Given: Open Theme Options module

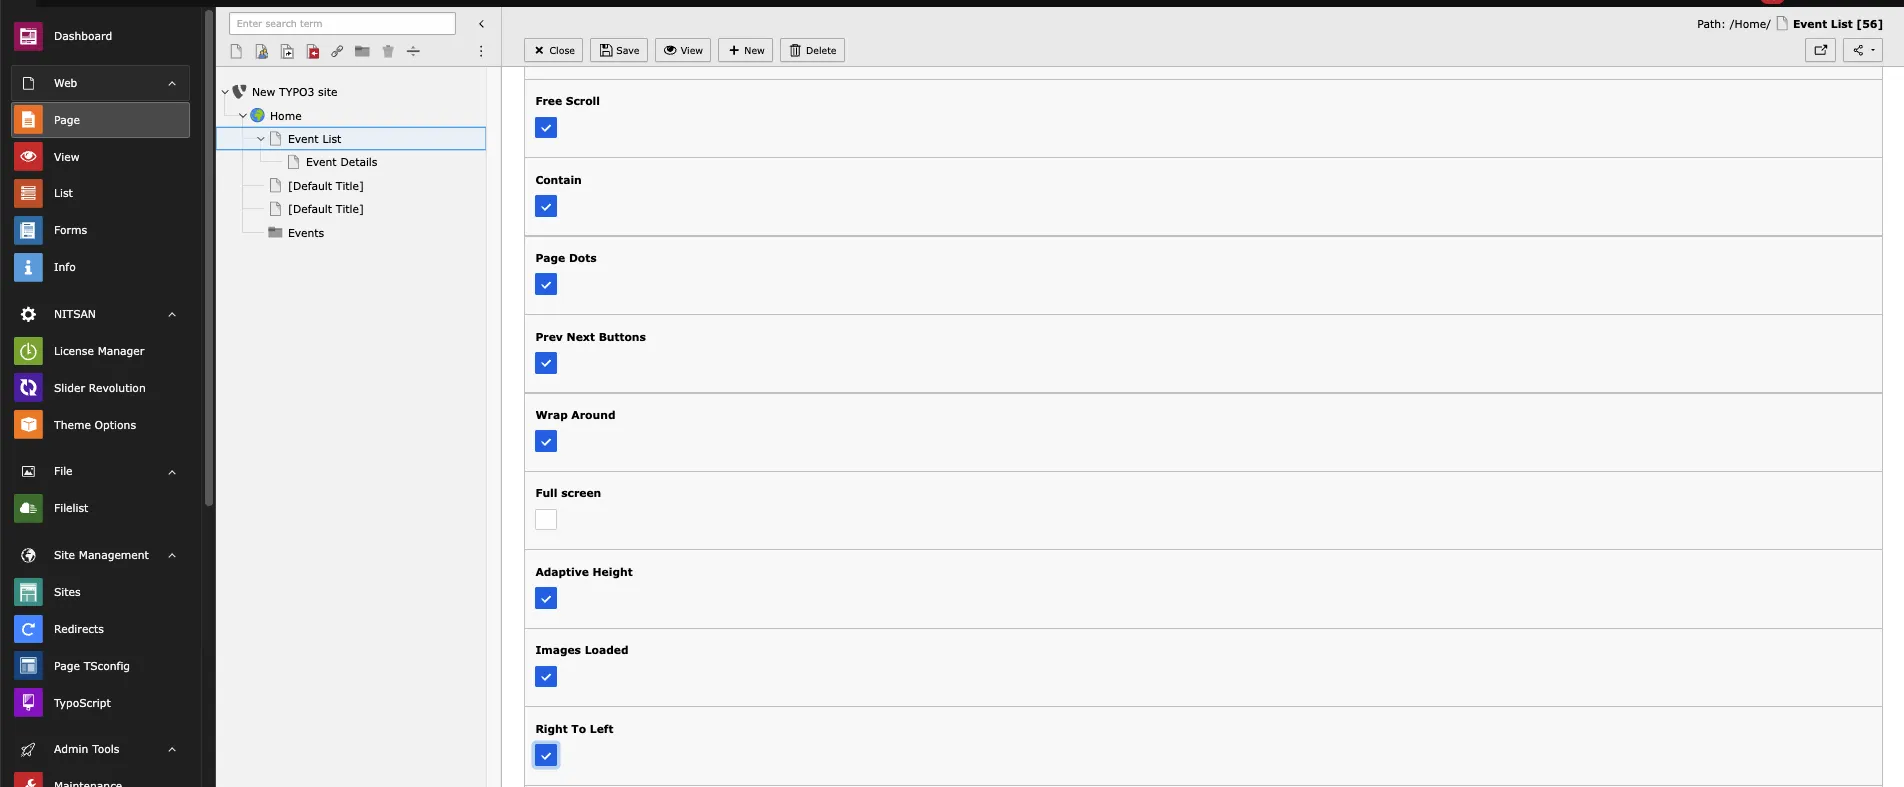Looking at the screenshot, I should click(100, 425).
